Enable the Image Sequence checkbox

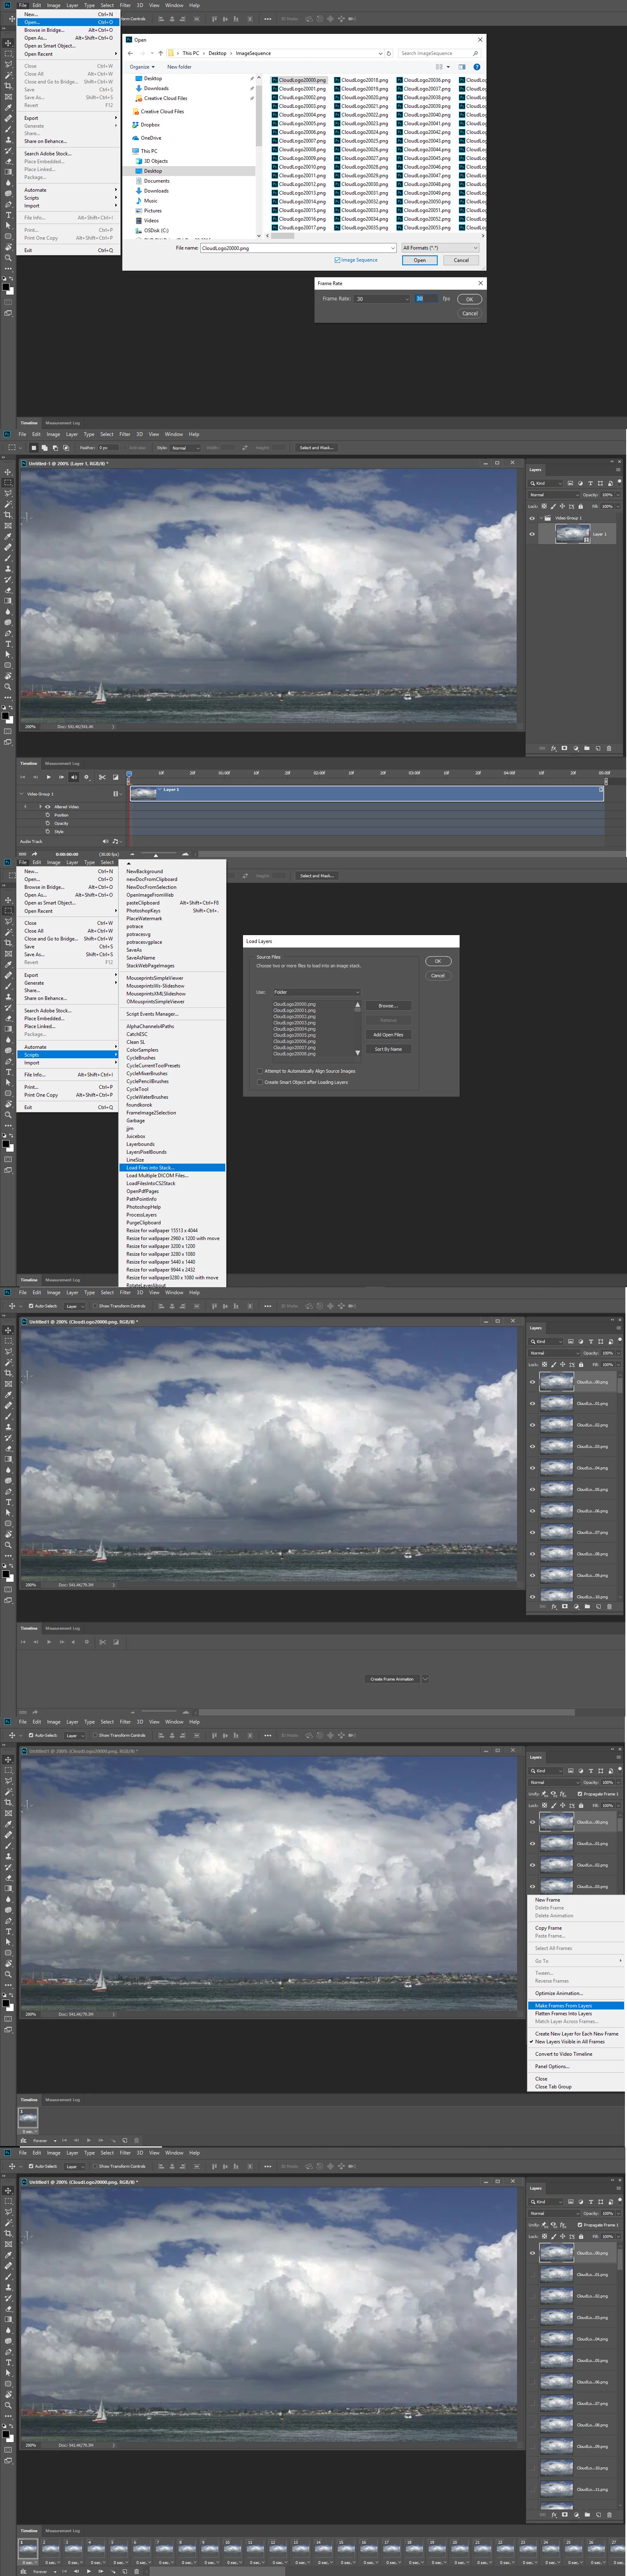337,260
